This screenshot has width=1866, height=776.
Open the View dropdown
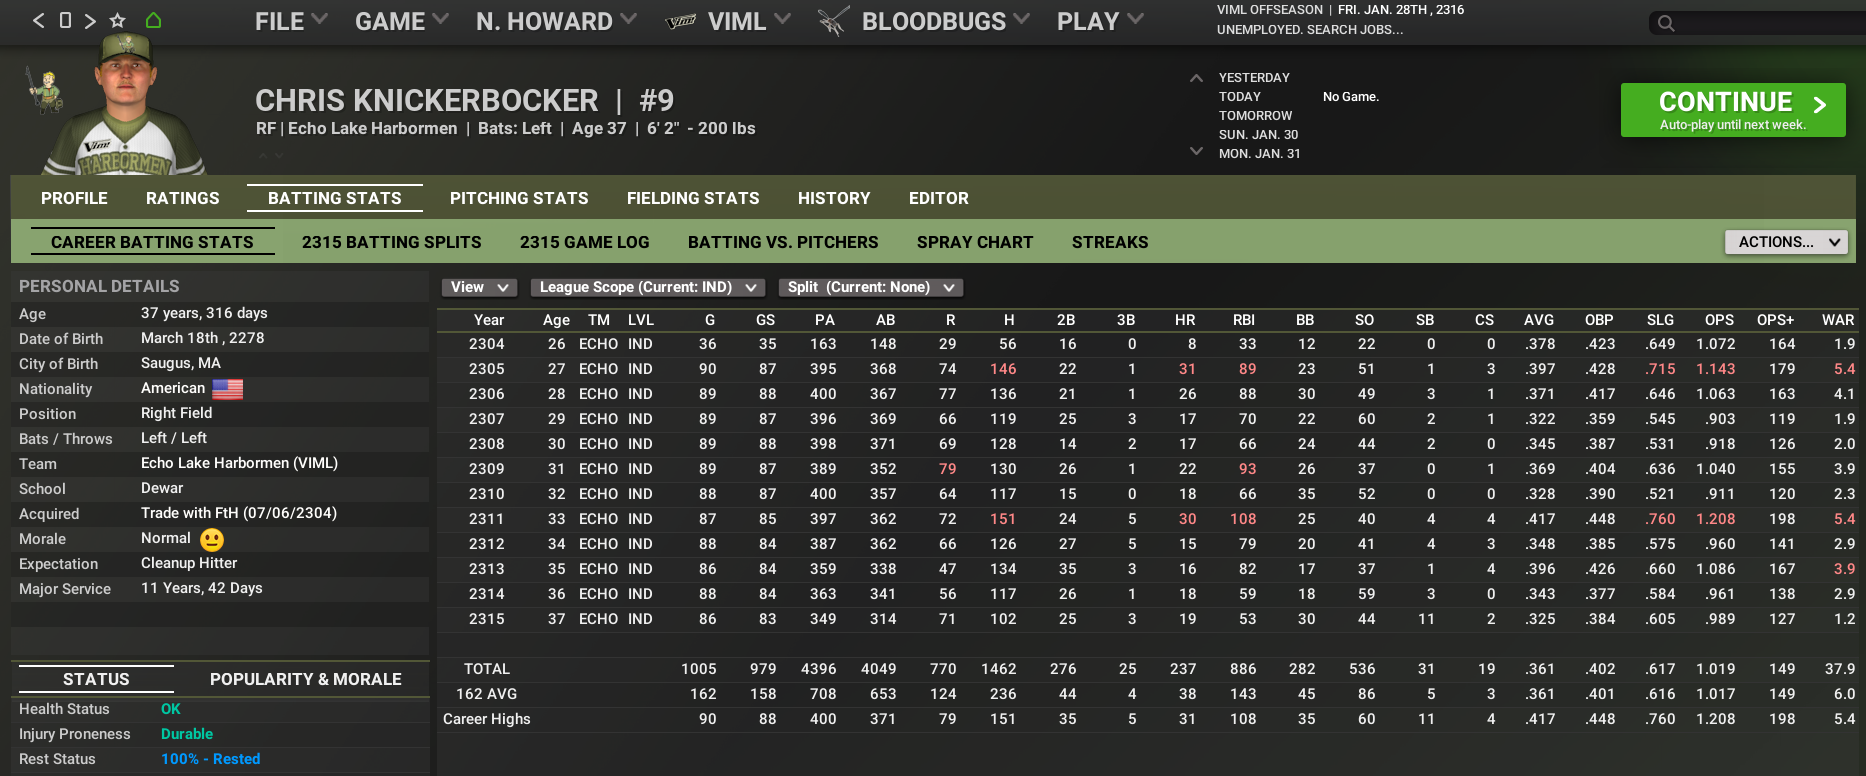click(x=480, y=288)
